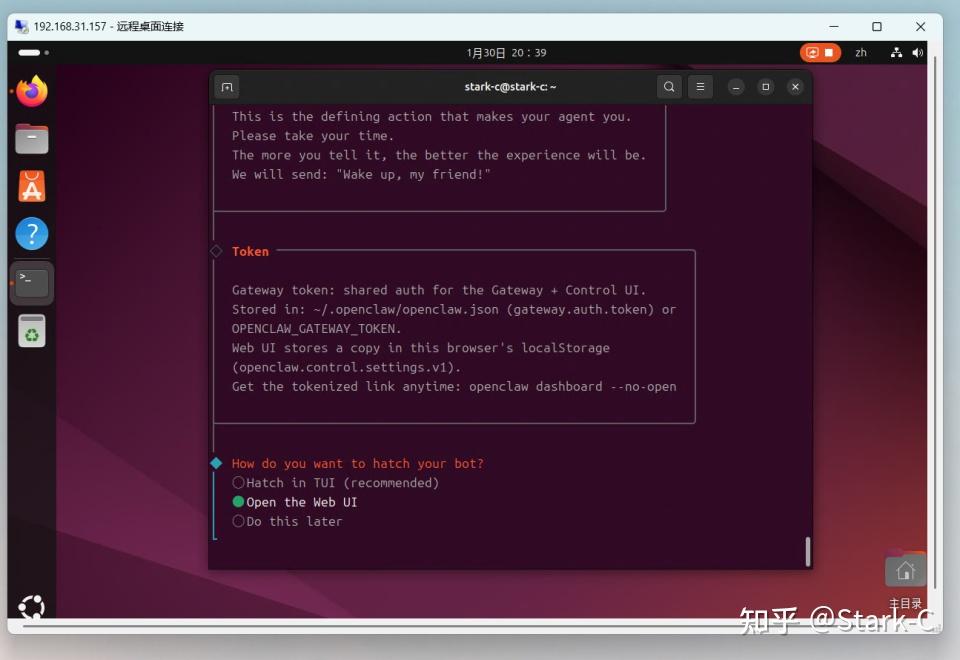
Task: Select Open the Web UI option
Action: pyautogui.click(x=294, y=502)
